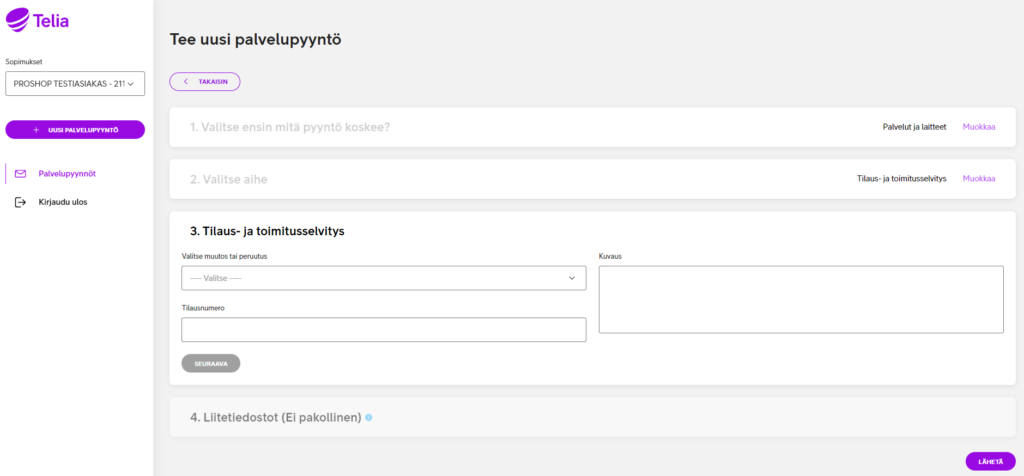Open the Palvelupyynnöt menu item
Image resolution: width=1024 pixels, height=476 pixels.
click(67, 174)
